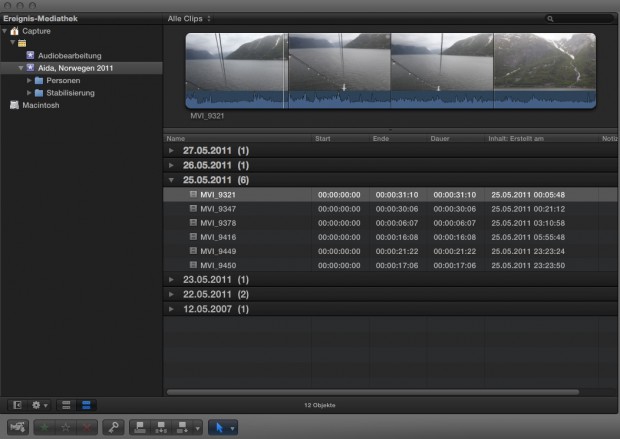The height and width of the screenshot is (439, 620).
Task: Open the select tool arrow menu
Action: pos(223,427)
